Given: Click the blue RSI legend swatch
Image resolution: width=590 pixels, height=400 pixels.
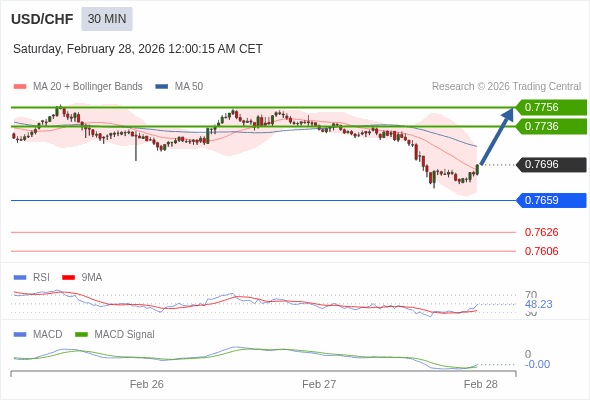Looking at the screenshot, I should coord(20,278).
